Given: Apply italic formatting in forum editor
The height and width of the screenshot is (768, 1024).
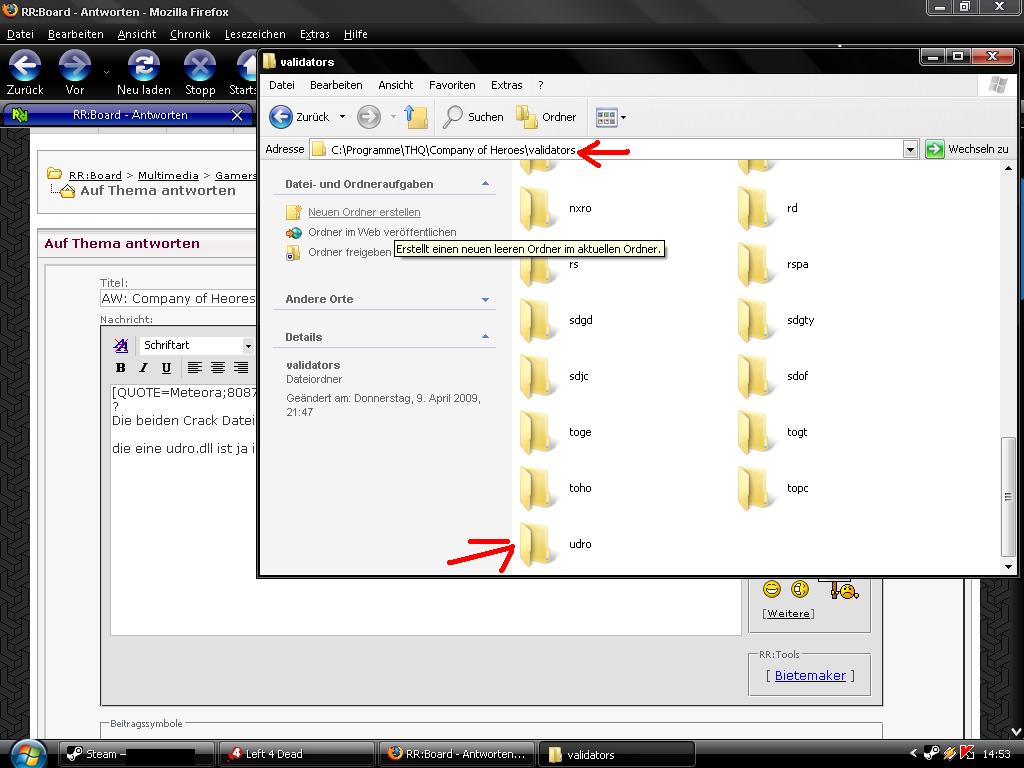Looking at the screenshot, I should pyautogui.click(x=144, y=368).
